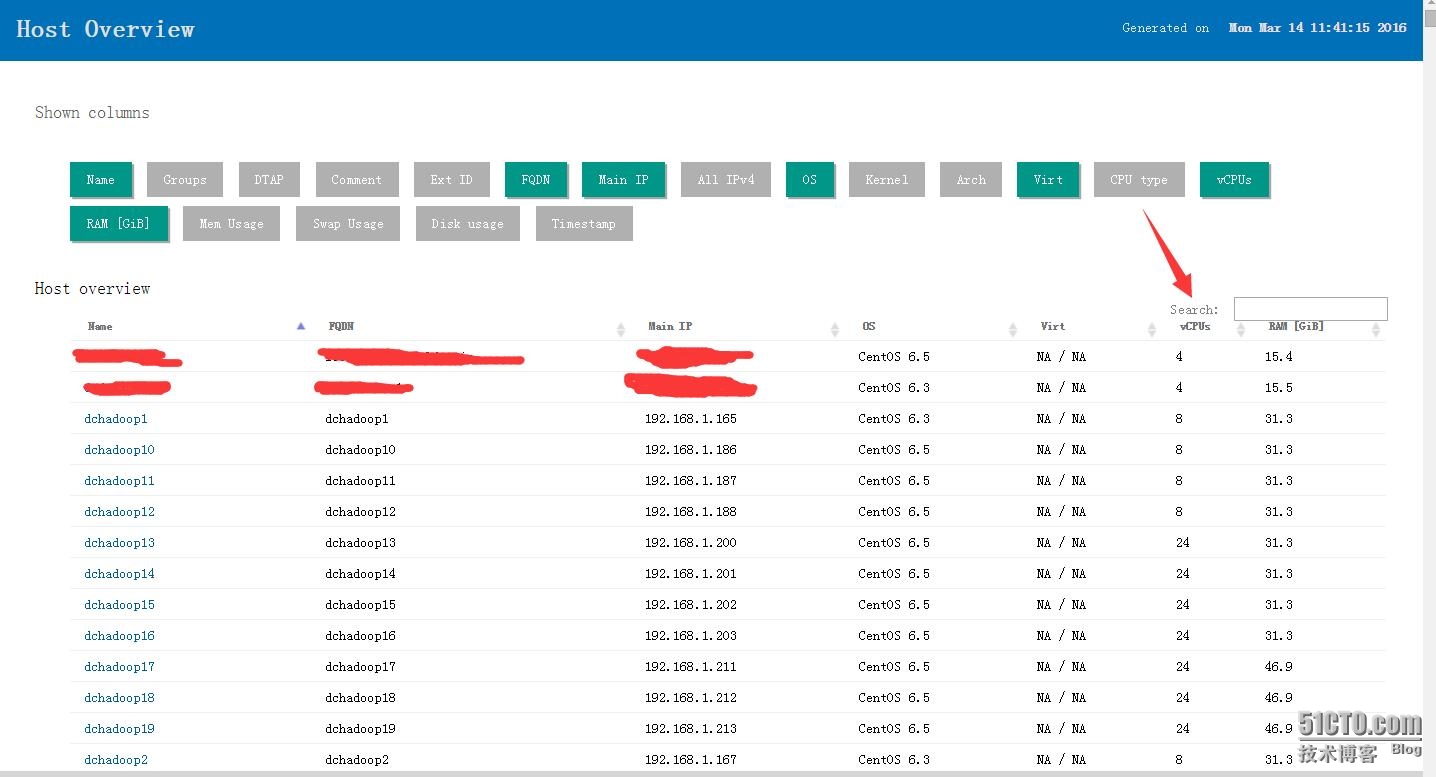Open the dchadoop17 host link
The width and height of the screenshot is (1436, 777).
[x=119, y=666]
